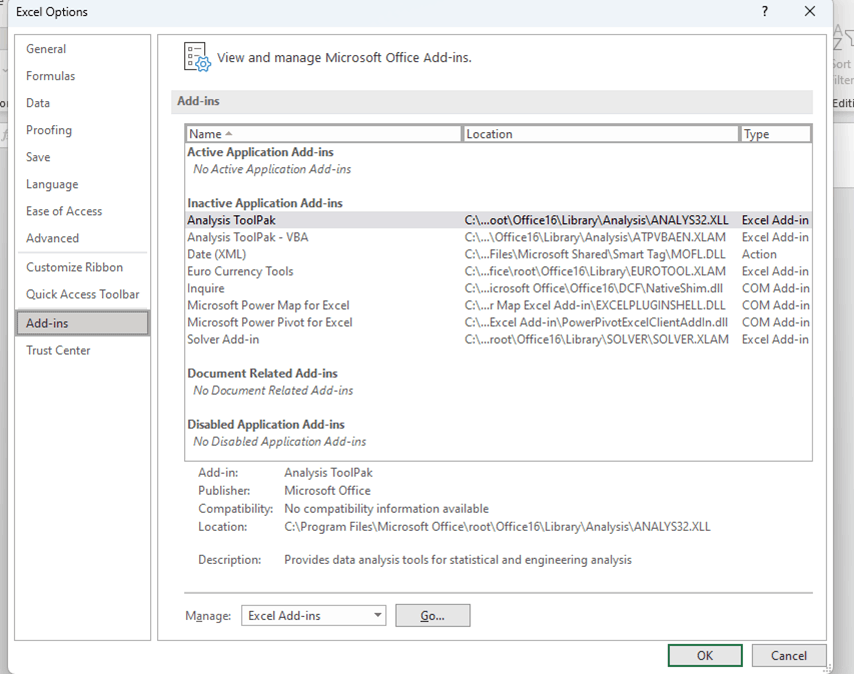Click the Go... button

(432, 616)
